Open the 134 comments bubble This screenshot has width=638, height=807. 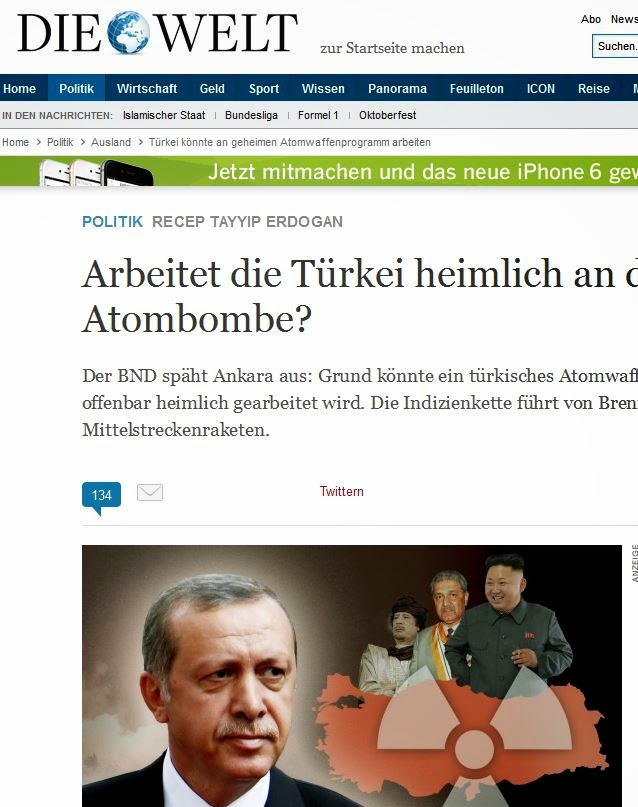(101, 498)
